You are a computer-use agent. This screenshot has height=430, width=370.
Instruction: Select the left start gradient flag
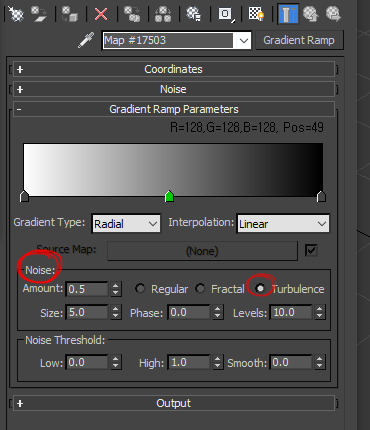(24, 196)
